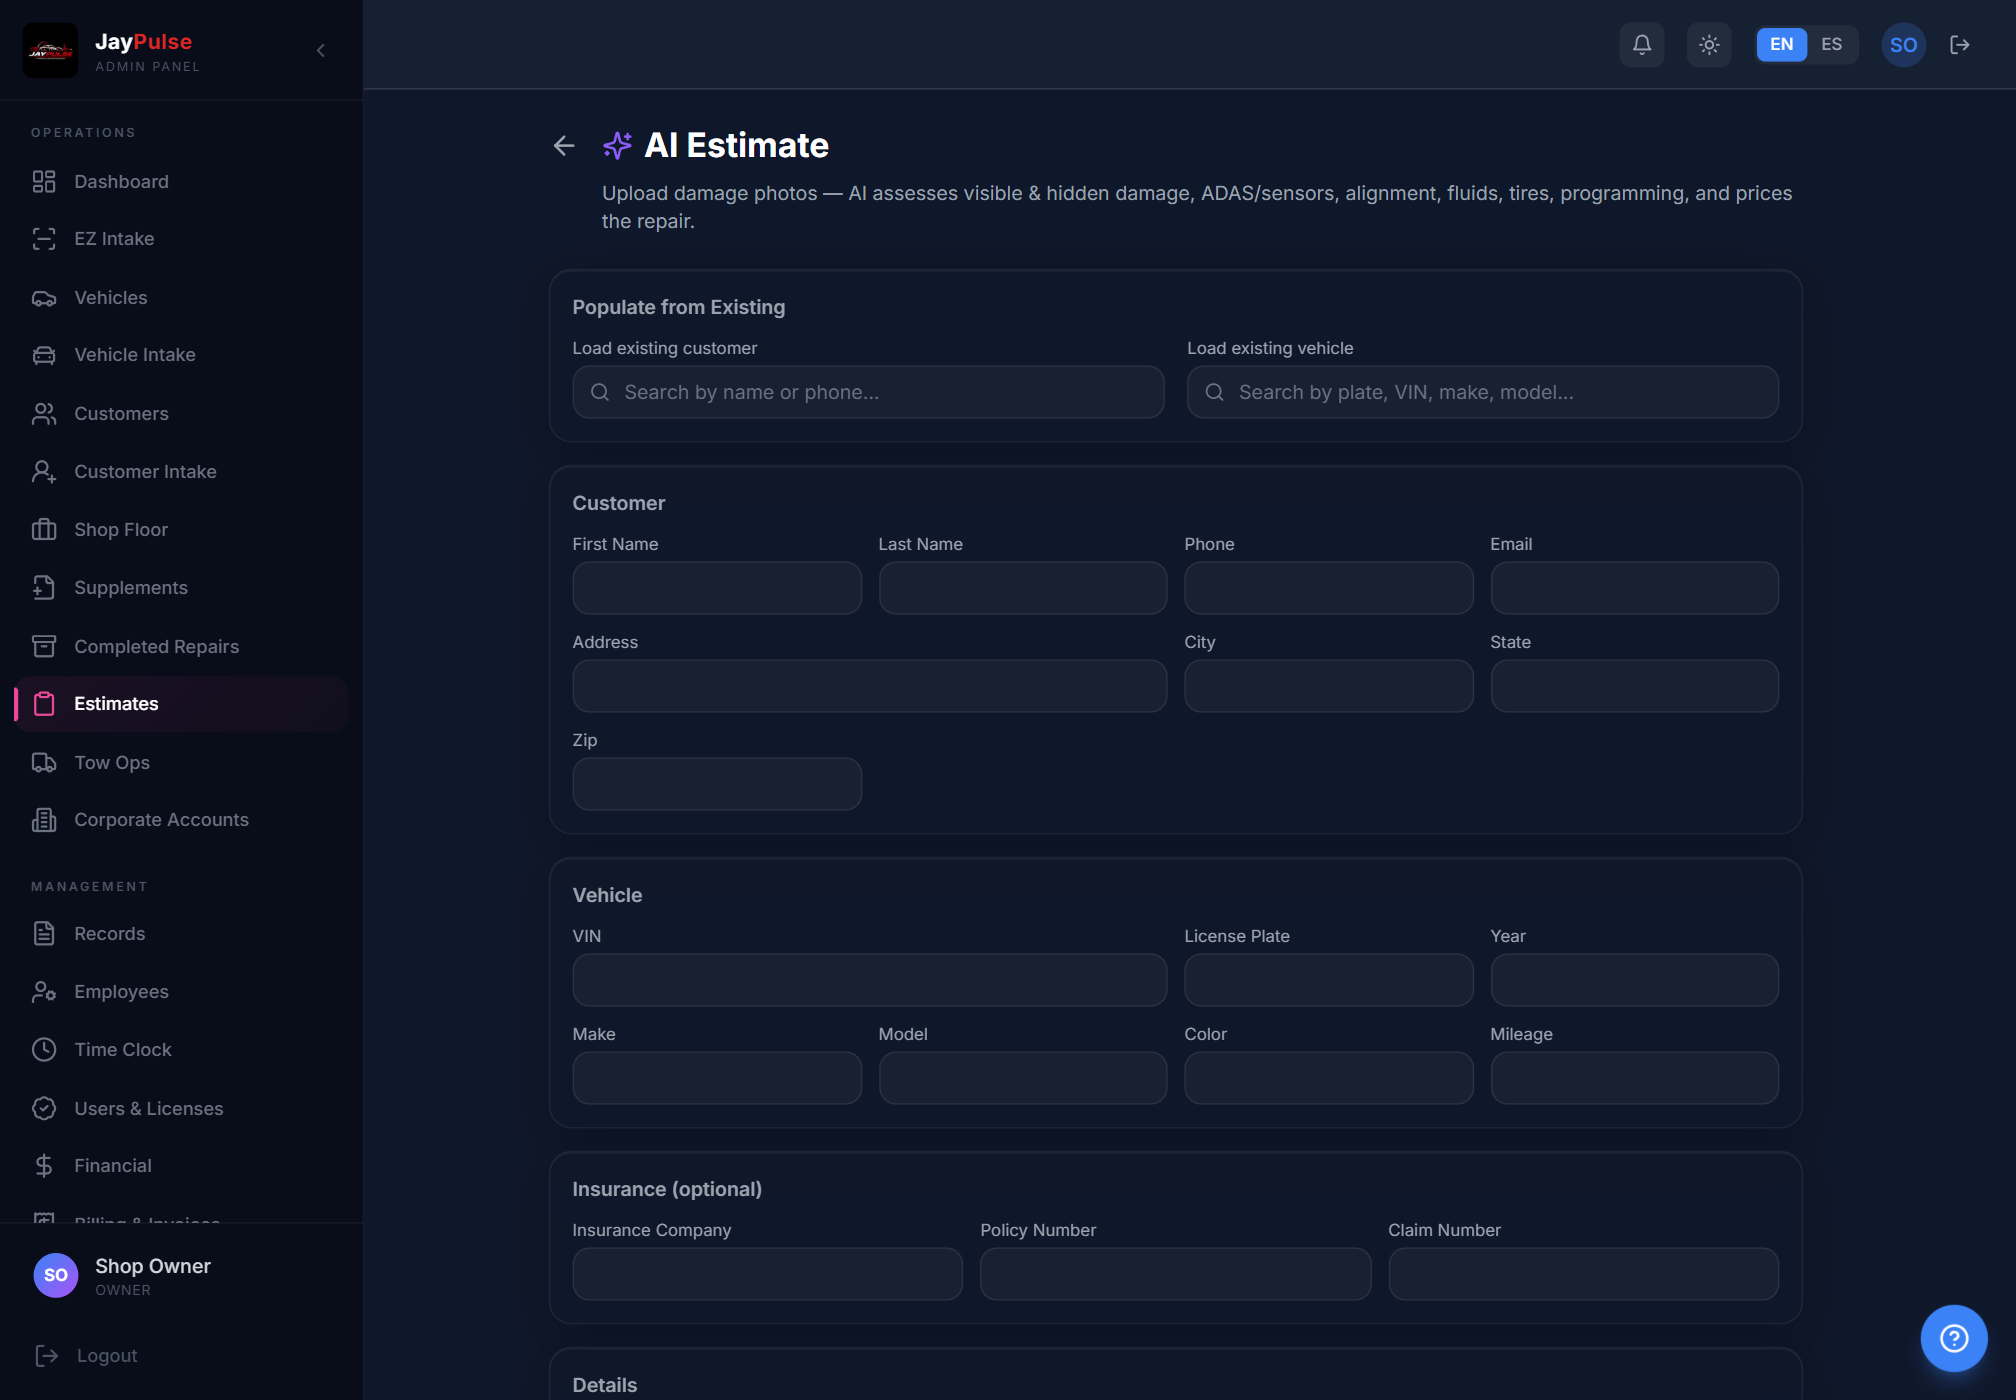The height and width of the screenshot is (1400, 2016).
Task: Click Users & Licenses badge icon
Action: click(44, 1108)
